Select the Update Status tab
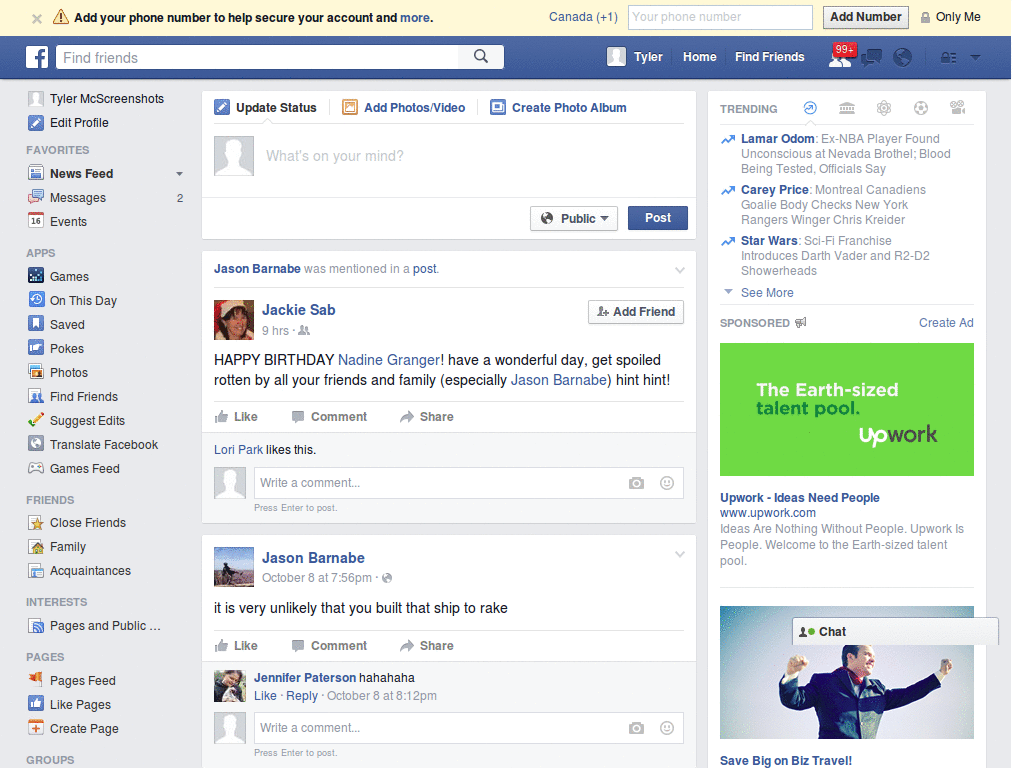Screen dimensions: 1024x768 [266, 108]
